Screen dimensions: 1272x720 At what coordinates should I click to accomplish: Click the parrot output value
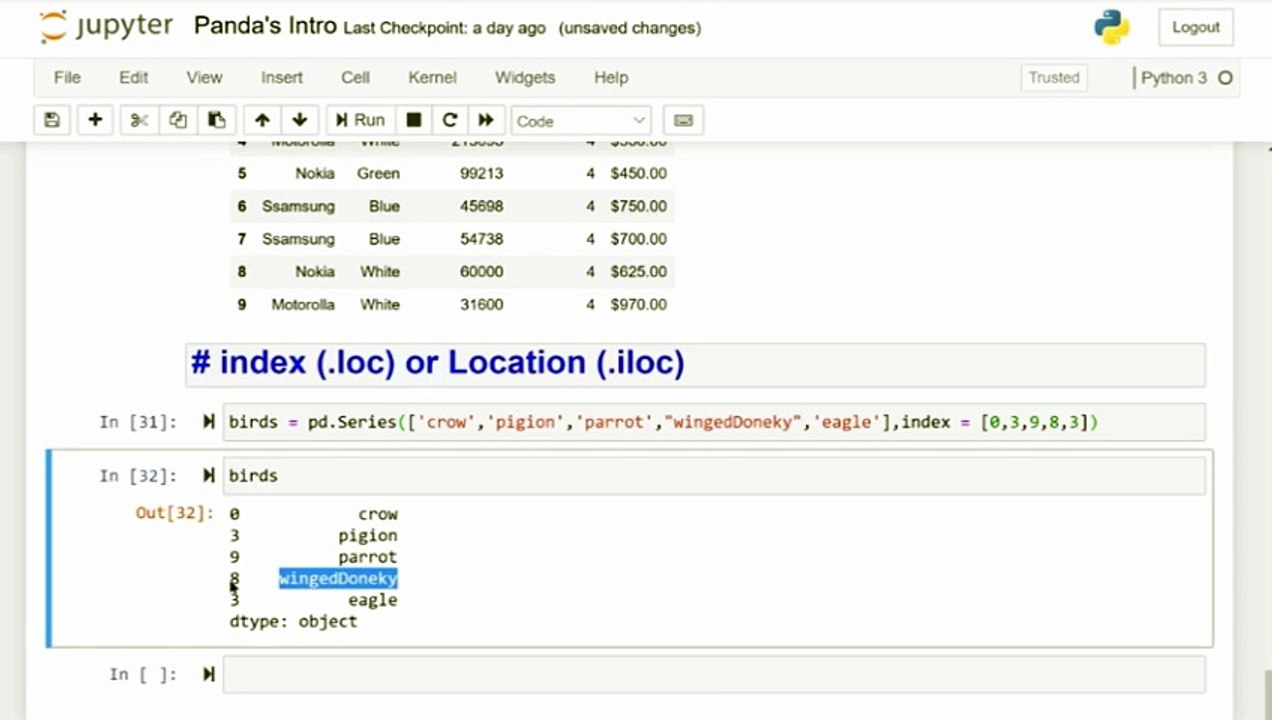pos(368,557)
